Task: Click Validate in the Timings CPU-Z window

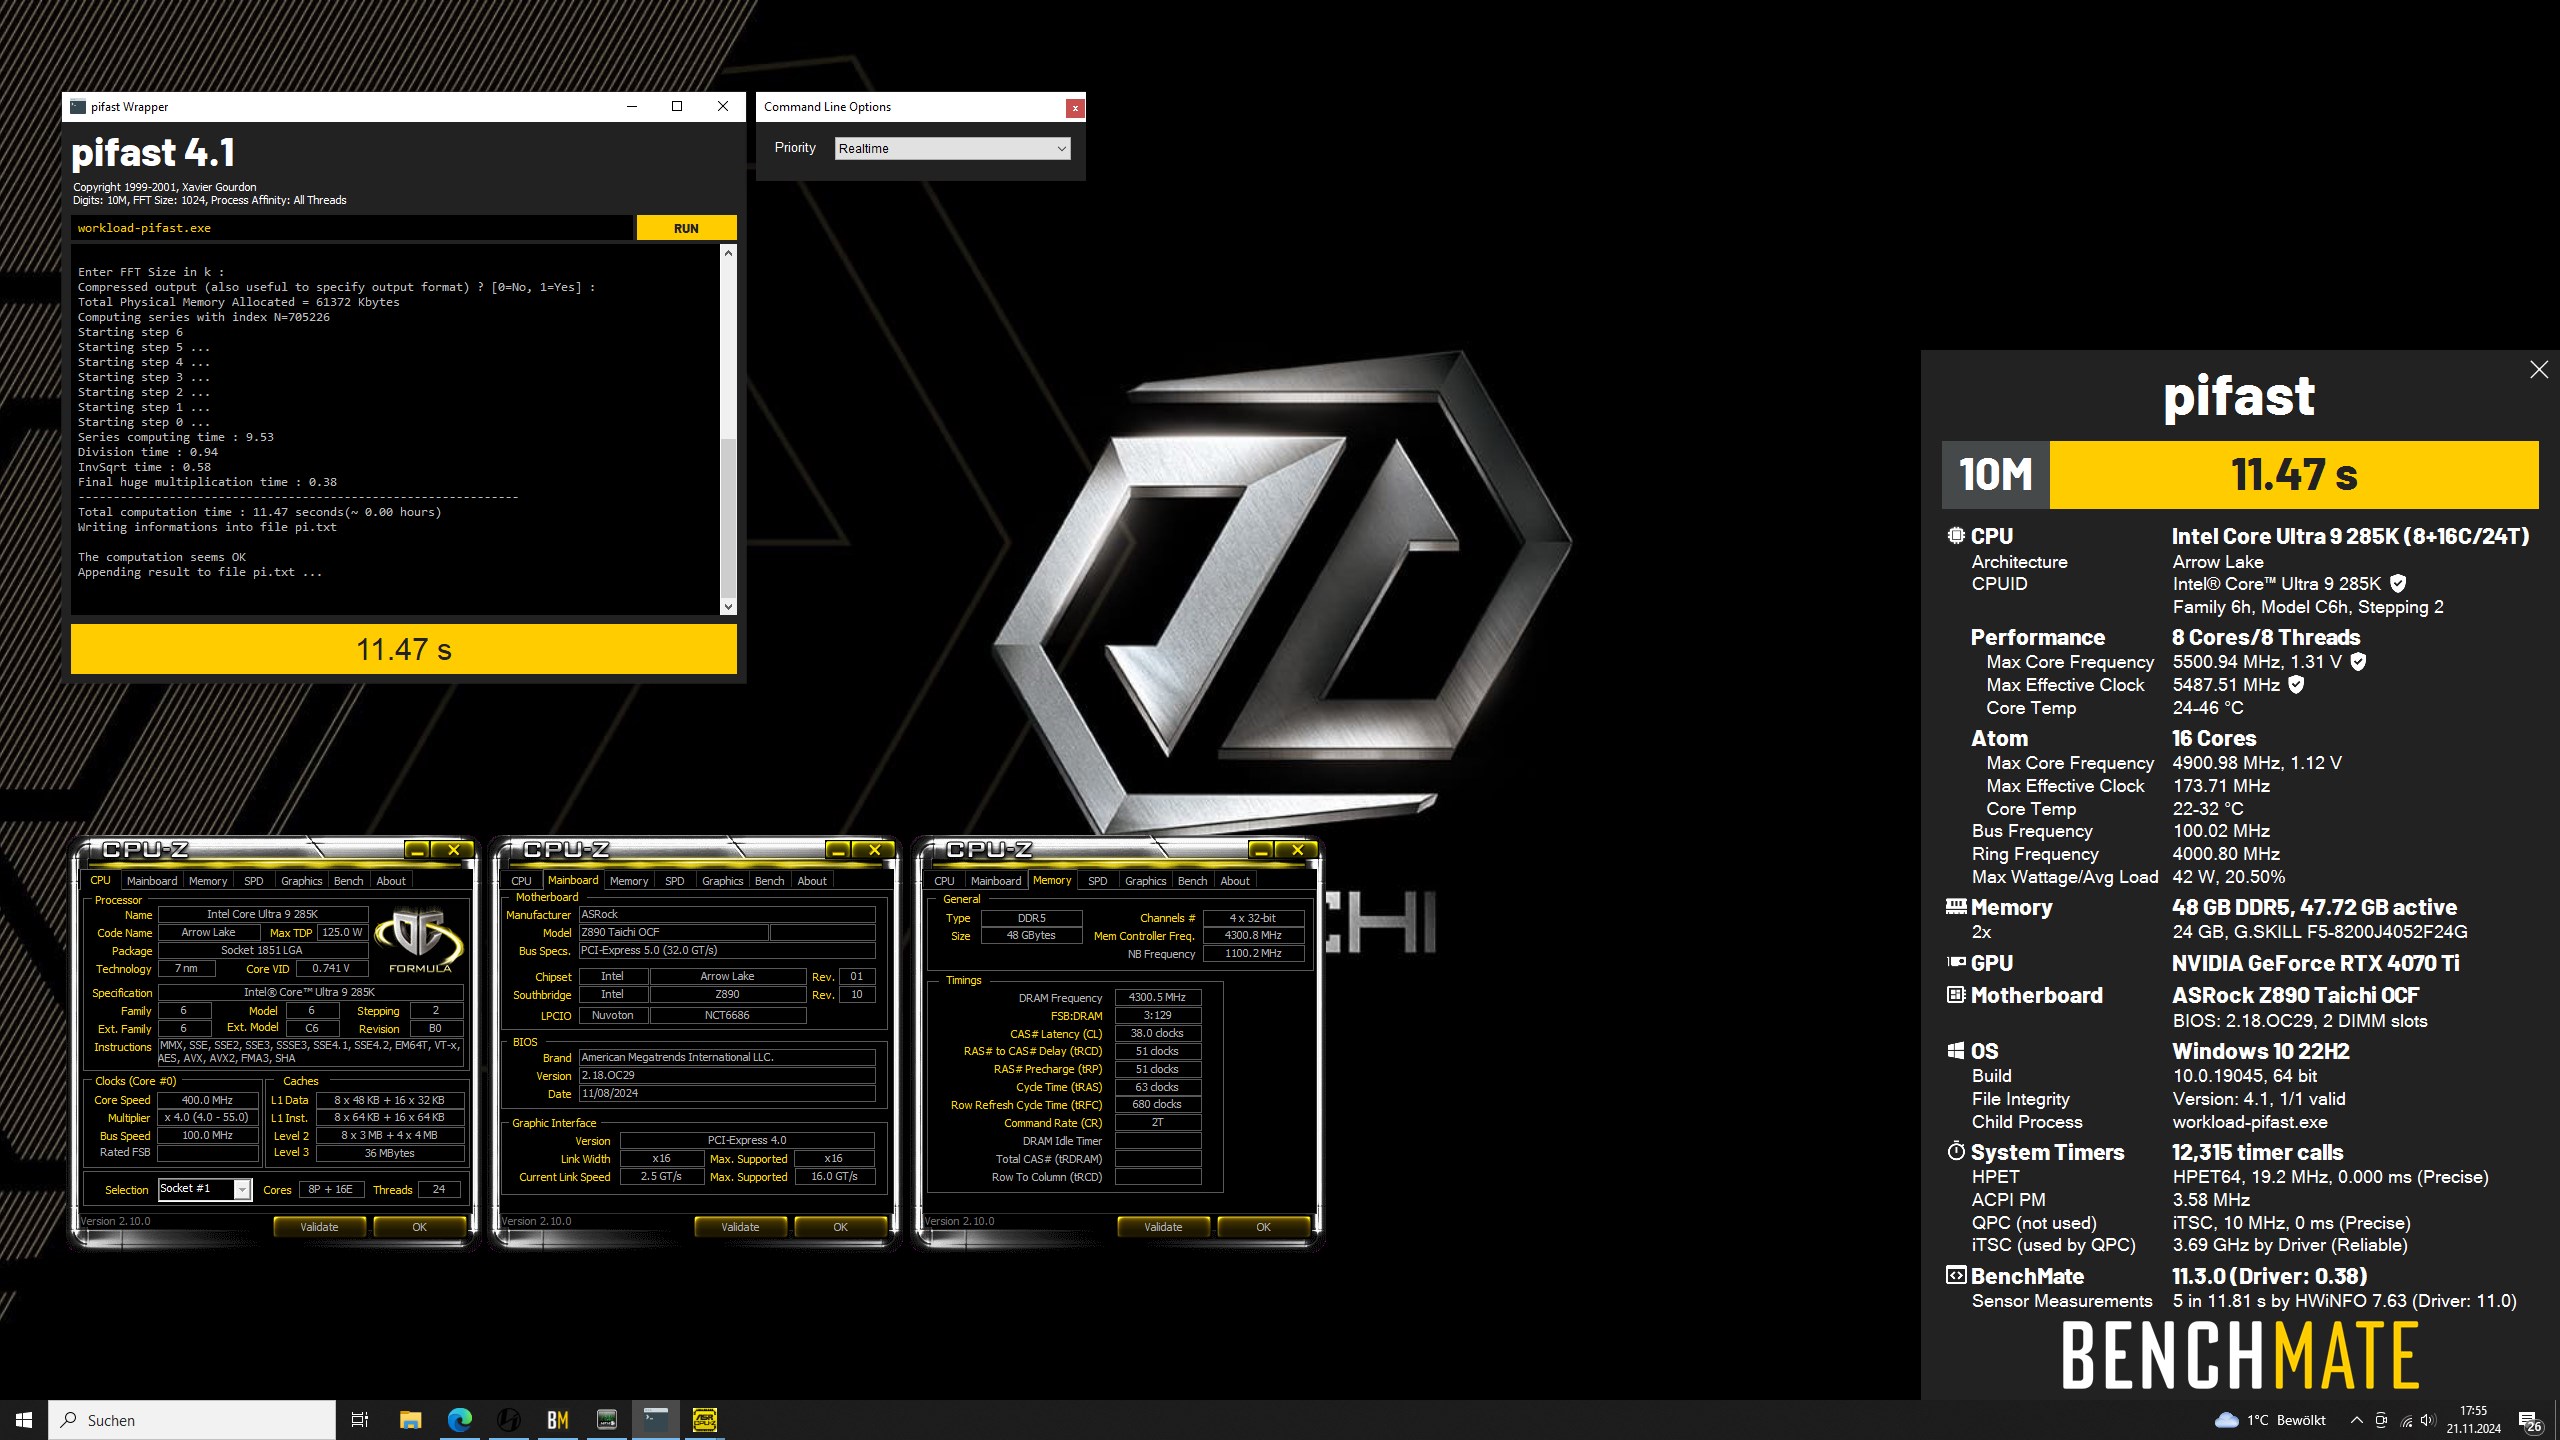Action: tap(1163, 1227)
